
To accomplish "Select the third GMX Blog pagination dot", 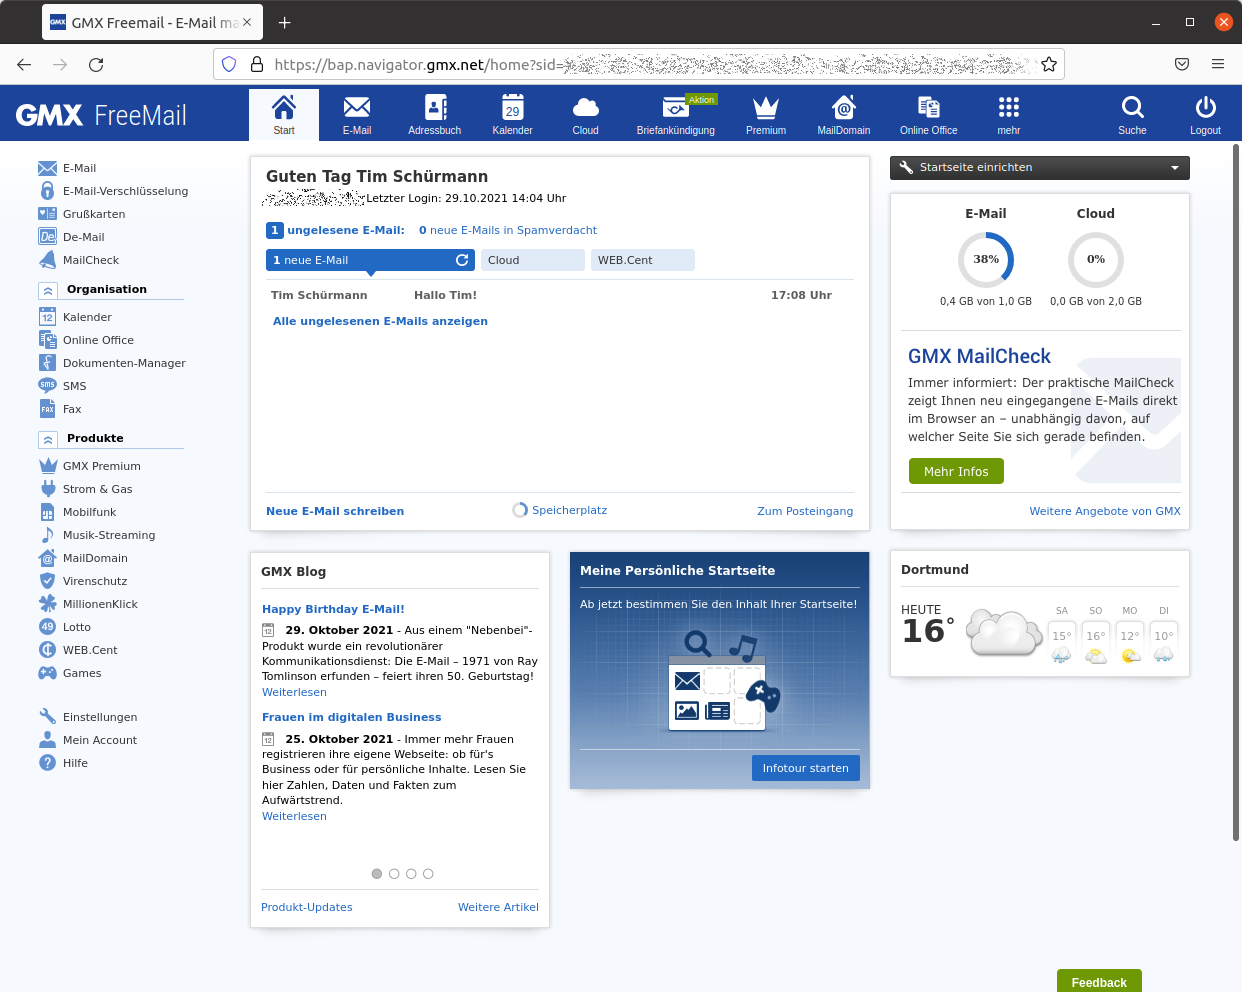I will (x=411, y=874).
